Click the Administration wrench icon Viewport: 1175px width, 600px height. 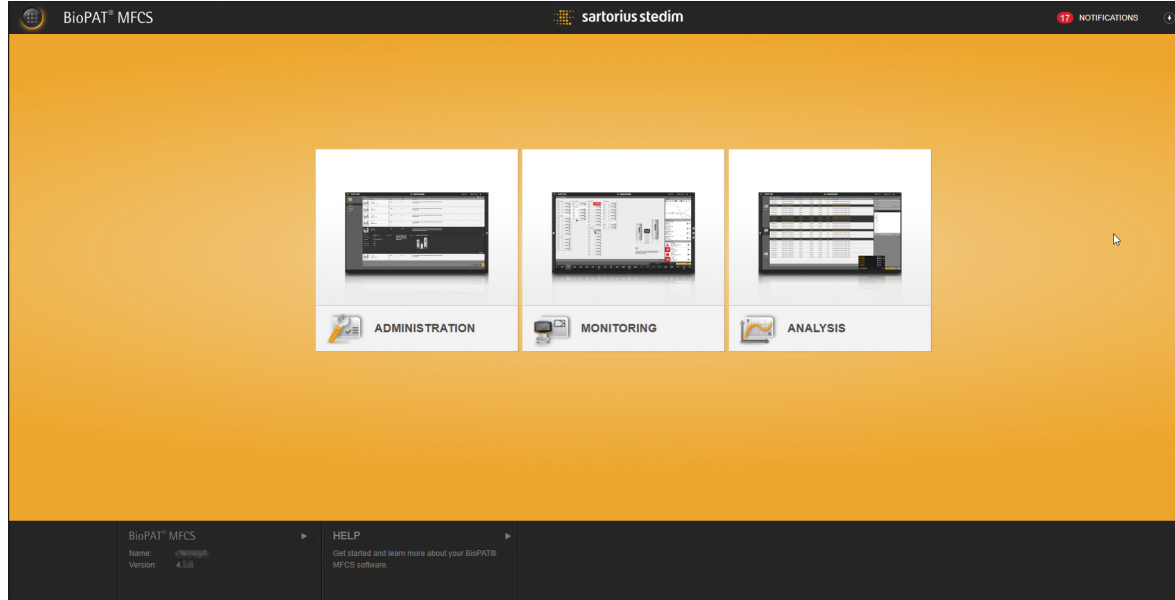coord(345,329)
